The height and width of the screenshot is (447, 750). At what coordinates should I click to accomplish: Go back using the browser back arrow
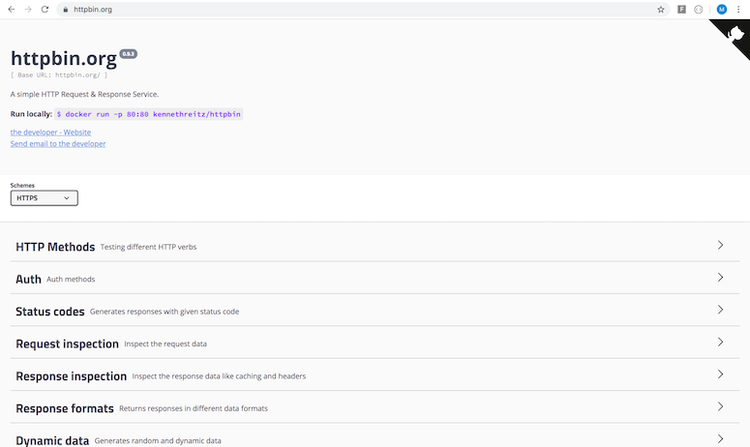11,9
